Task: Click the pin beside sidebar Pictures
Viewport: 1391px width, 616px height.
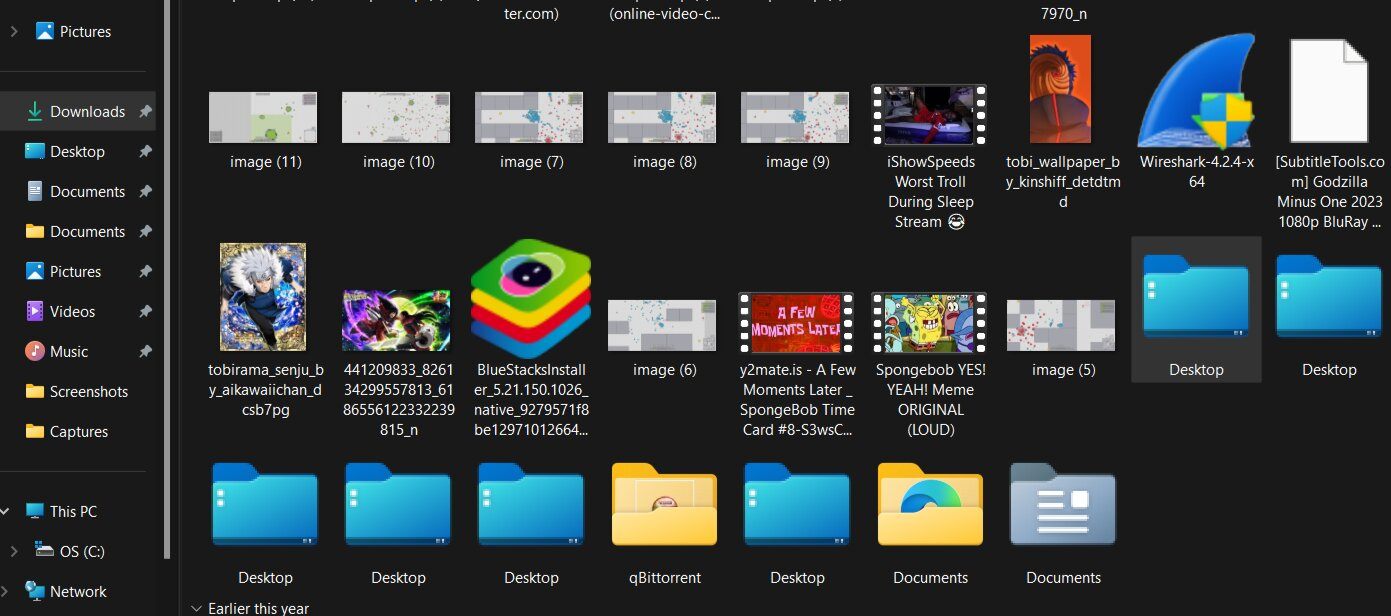Action: pos(145,272)
